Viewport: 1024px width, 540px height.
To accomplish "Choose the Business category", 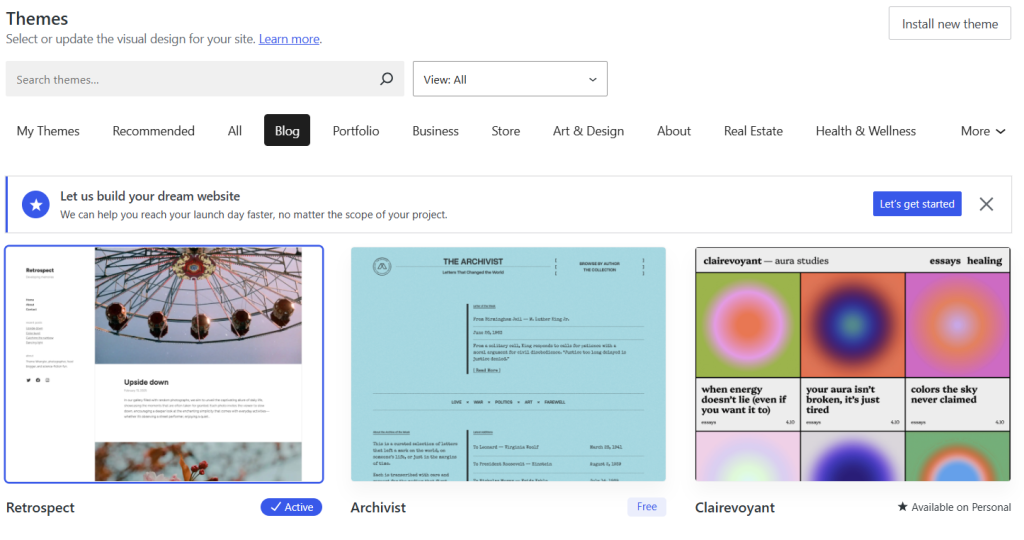I will [x=436, y=131].
